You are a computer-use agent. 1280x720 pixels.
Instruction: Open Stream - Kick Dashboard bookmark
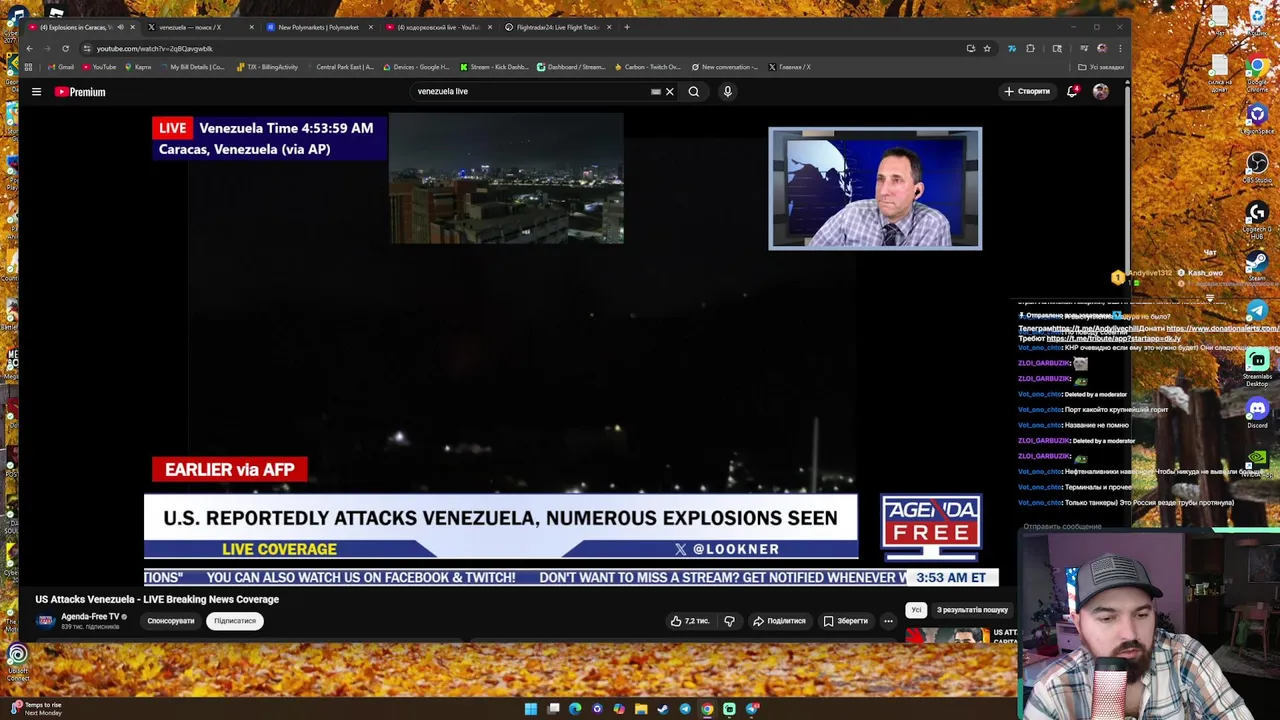pos(494,67)
